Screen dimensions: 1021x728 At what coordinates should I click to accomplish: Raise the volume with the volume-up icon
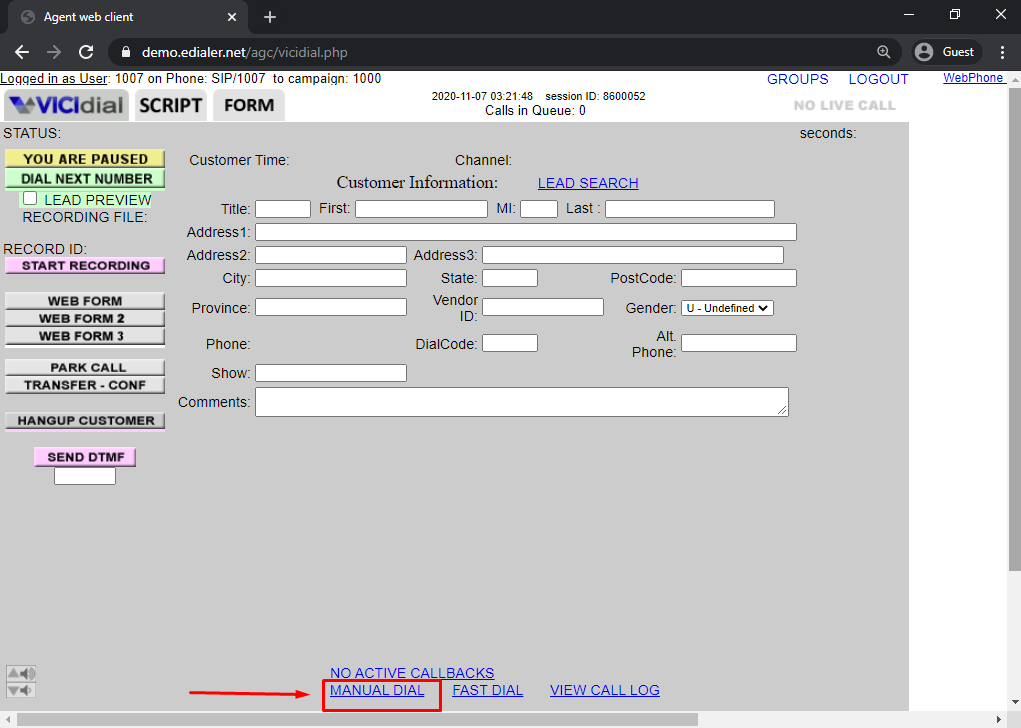pos(21,673)
